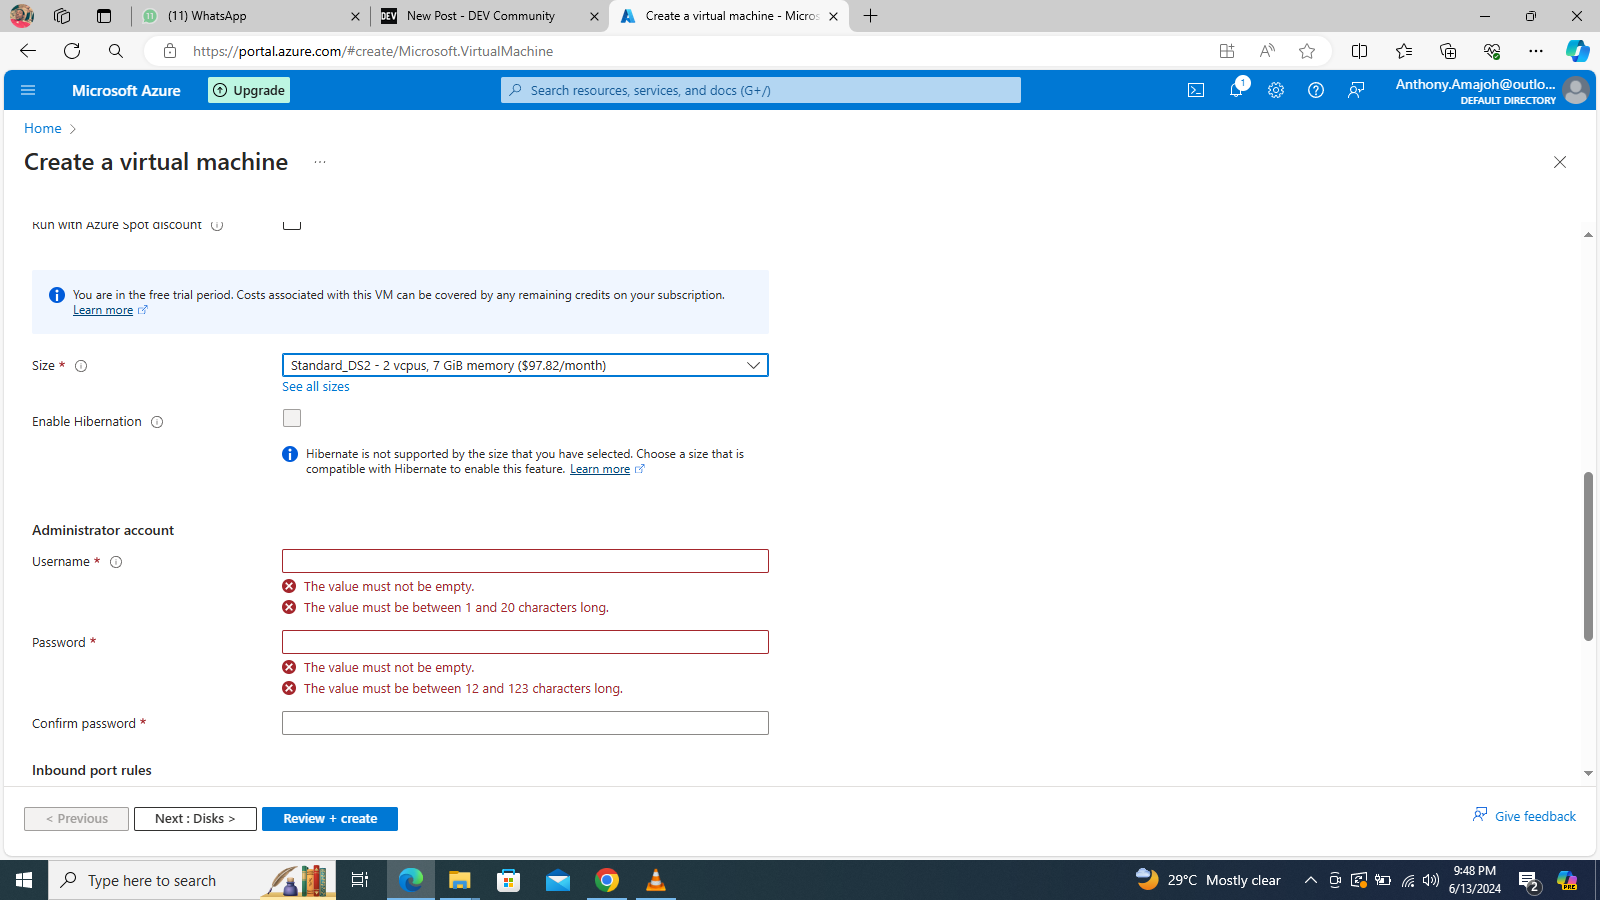The width and height of the screenshot is (1600, 900).
Task: Switch to the WhatsApp tab
Action: 251,16
